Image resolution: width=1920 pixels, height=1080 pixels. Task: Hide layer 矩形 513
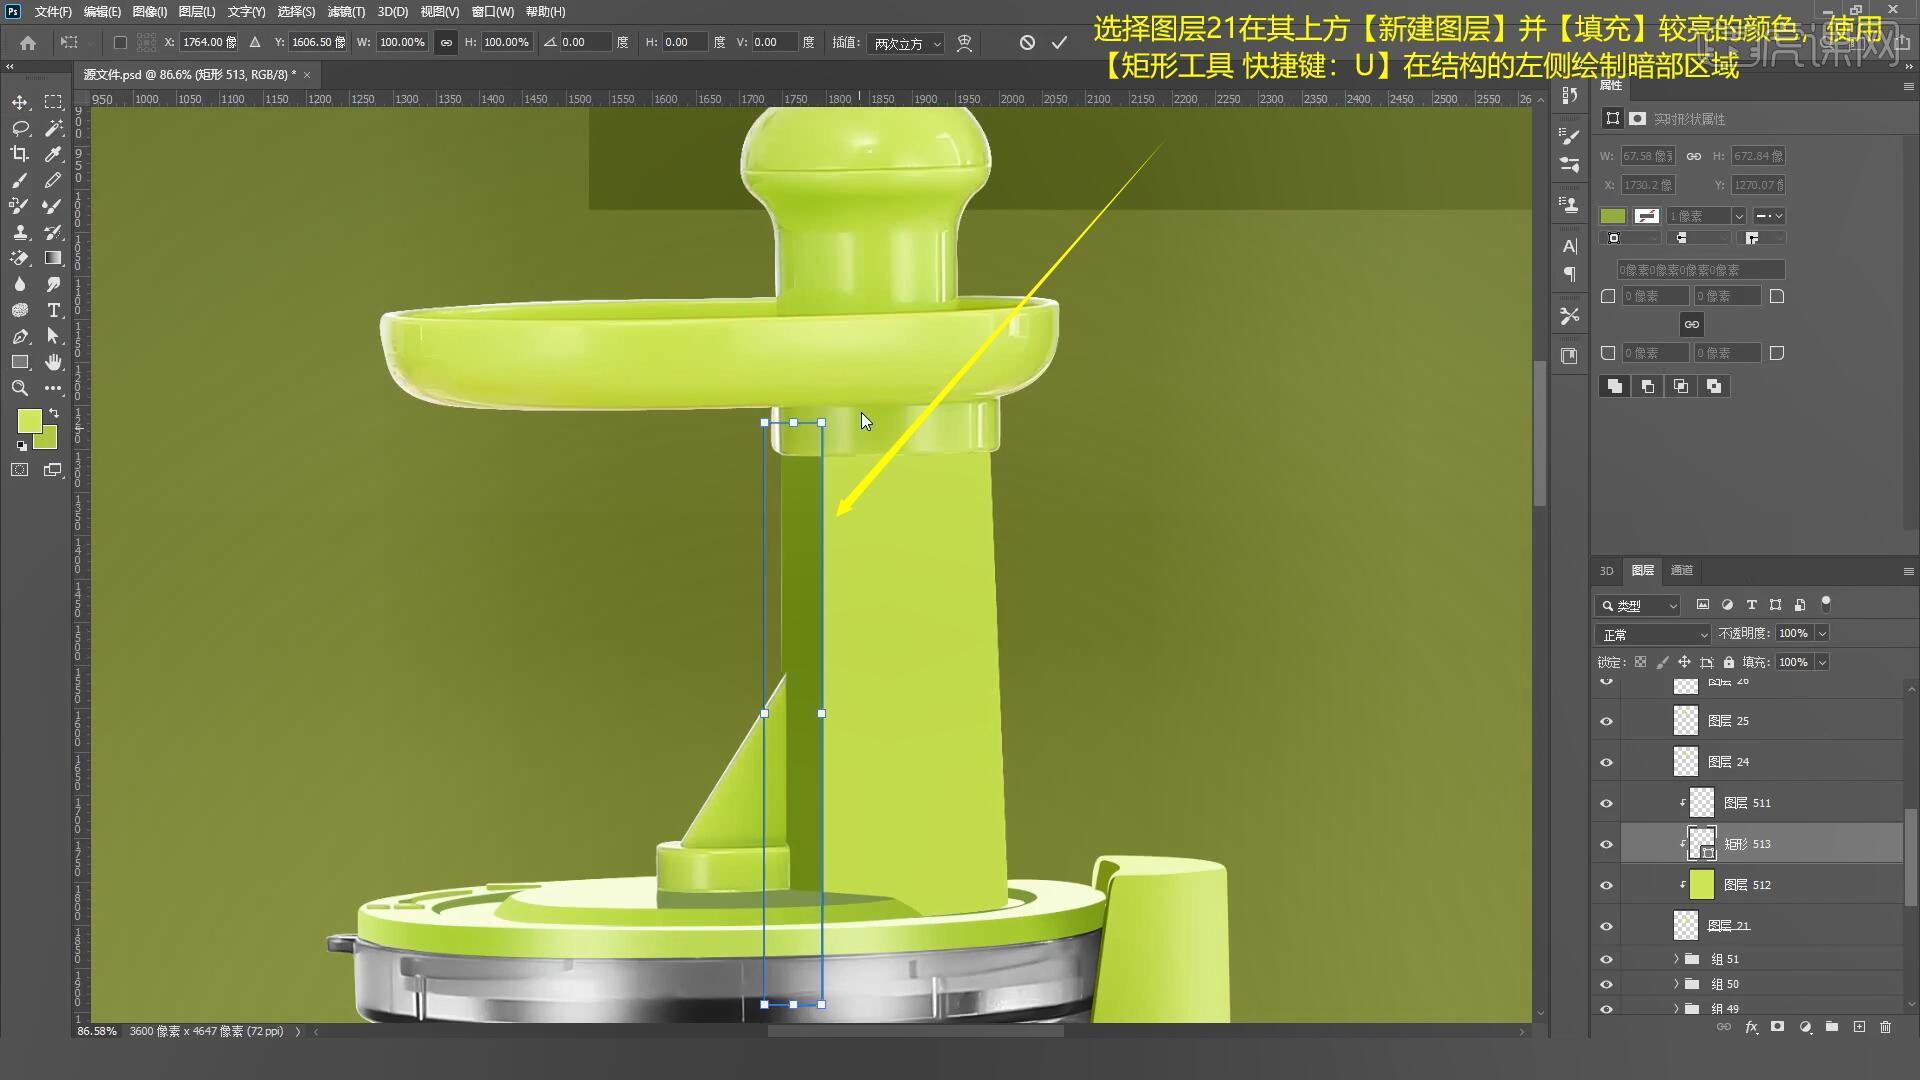click(1606, 844)
